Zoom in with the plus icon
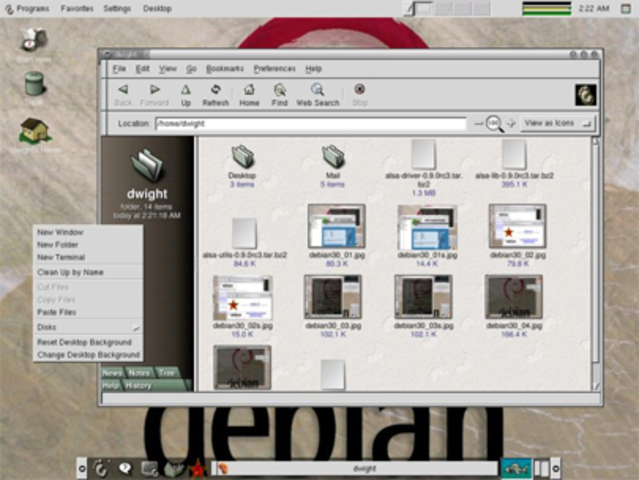639x480 pixels. (x=511, y=123)
